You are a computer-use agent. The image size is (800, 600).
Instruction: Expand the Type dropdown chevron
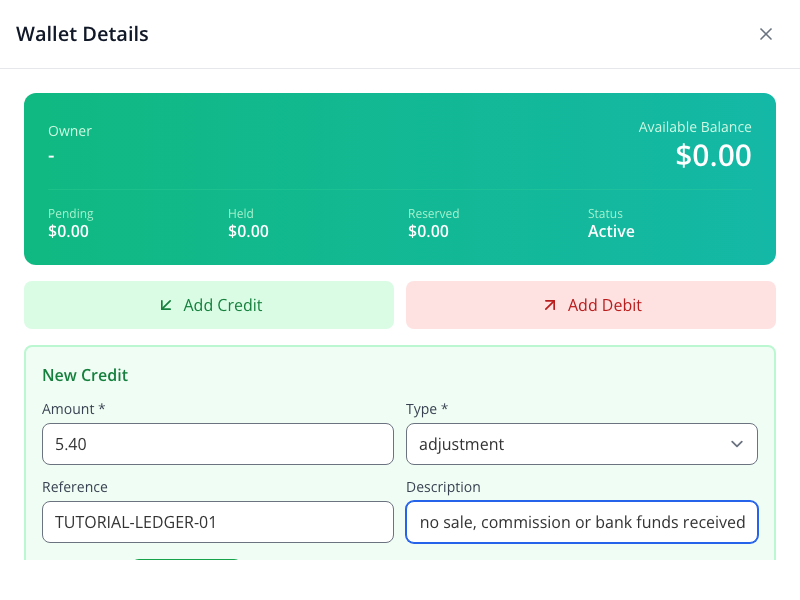(737, 444)
